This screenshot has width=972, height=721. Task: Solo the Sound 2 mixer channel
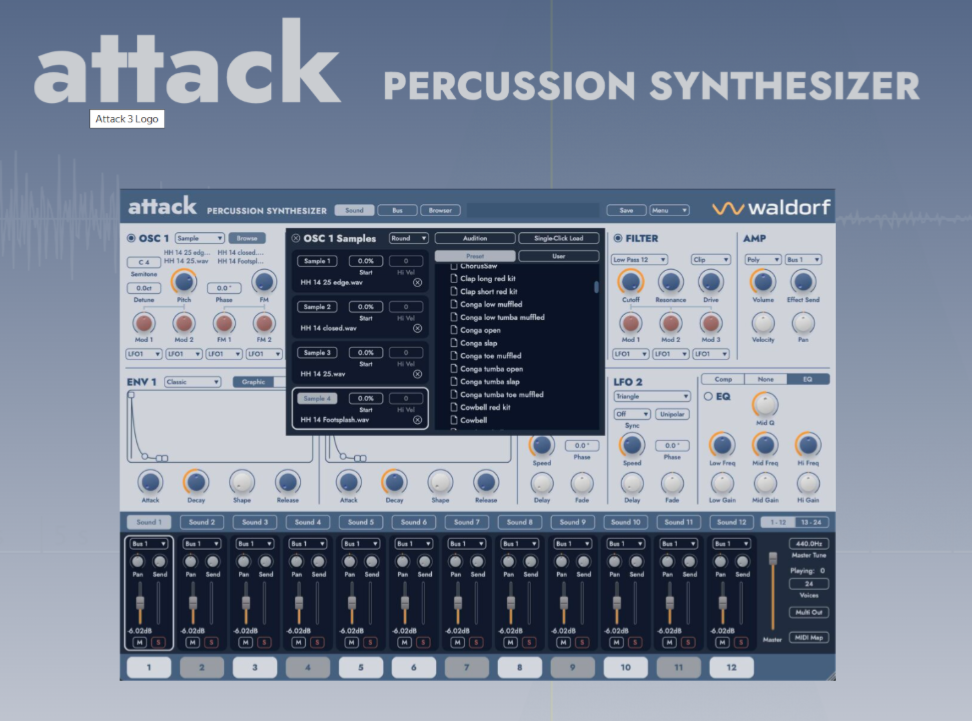click(211, 642)
